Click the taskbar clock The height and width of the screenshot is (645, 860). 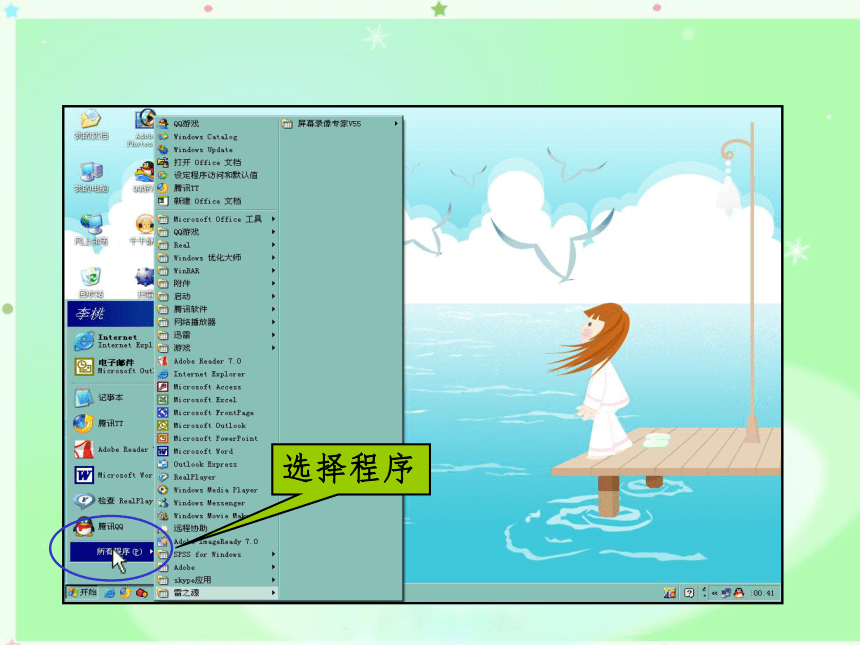763,593
